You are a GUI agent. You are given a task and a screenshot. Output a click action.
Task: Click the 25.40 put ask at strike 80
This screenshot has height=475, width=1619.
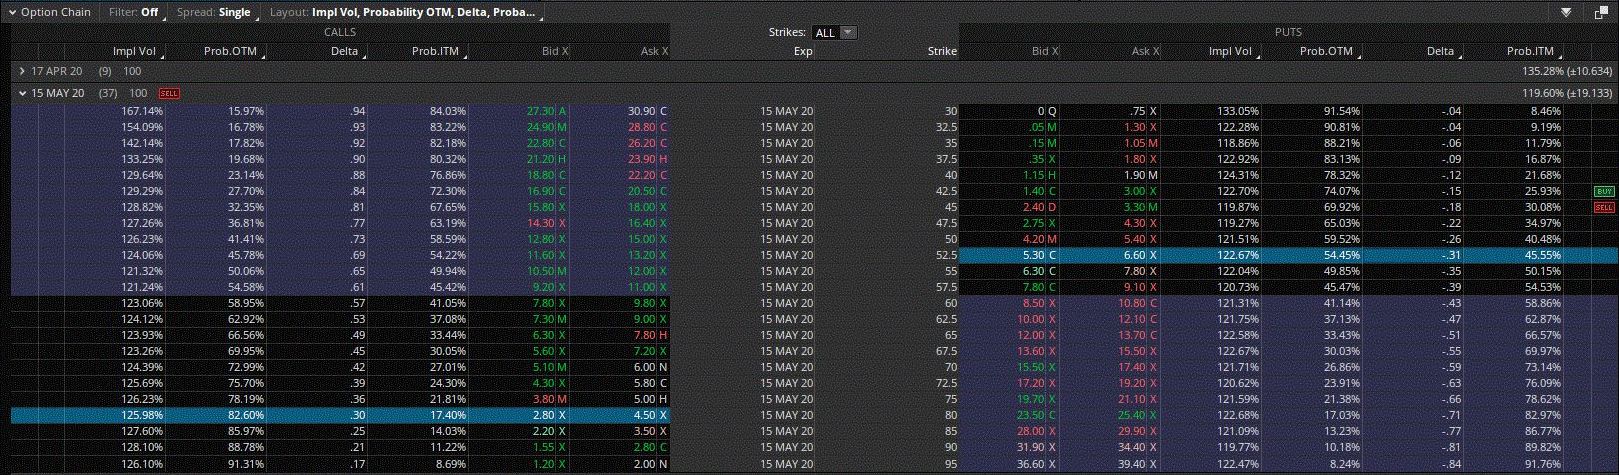pyautogui.click(x=1132, y=415)
